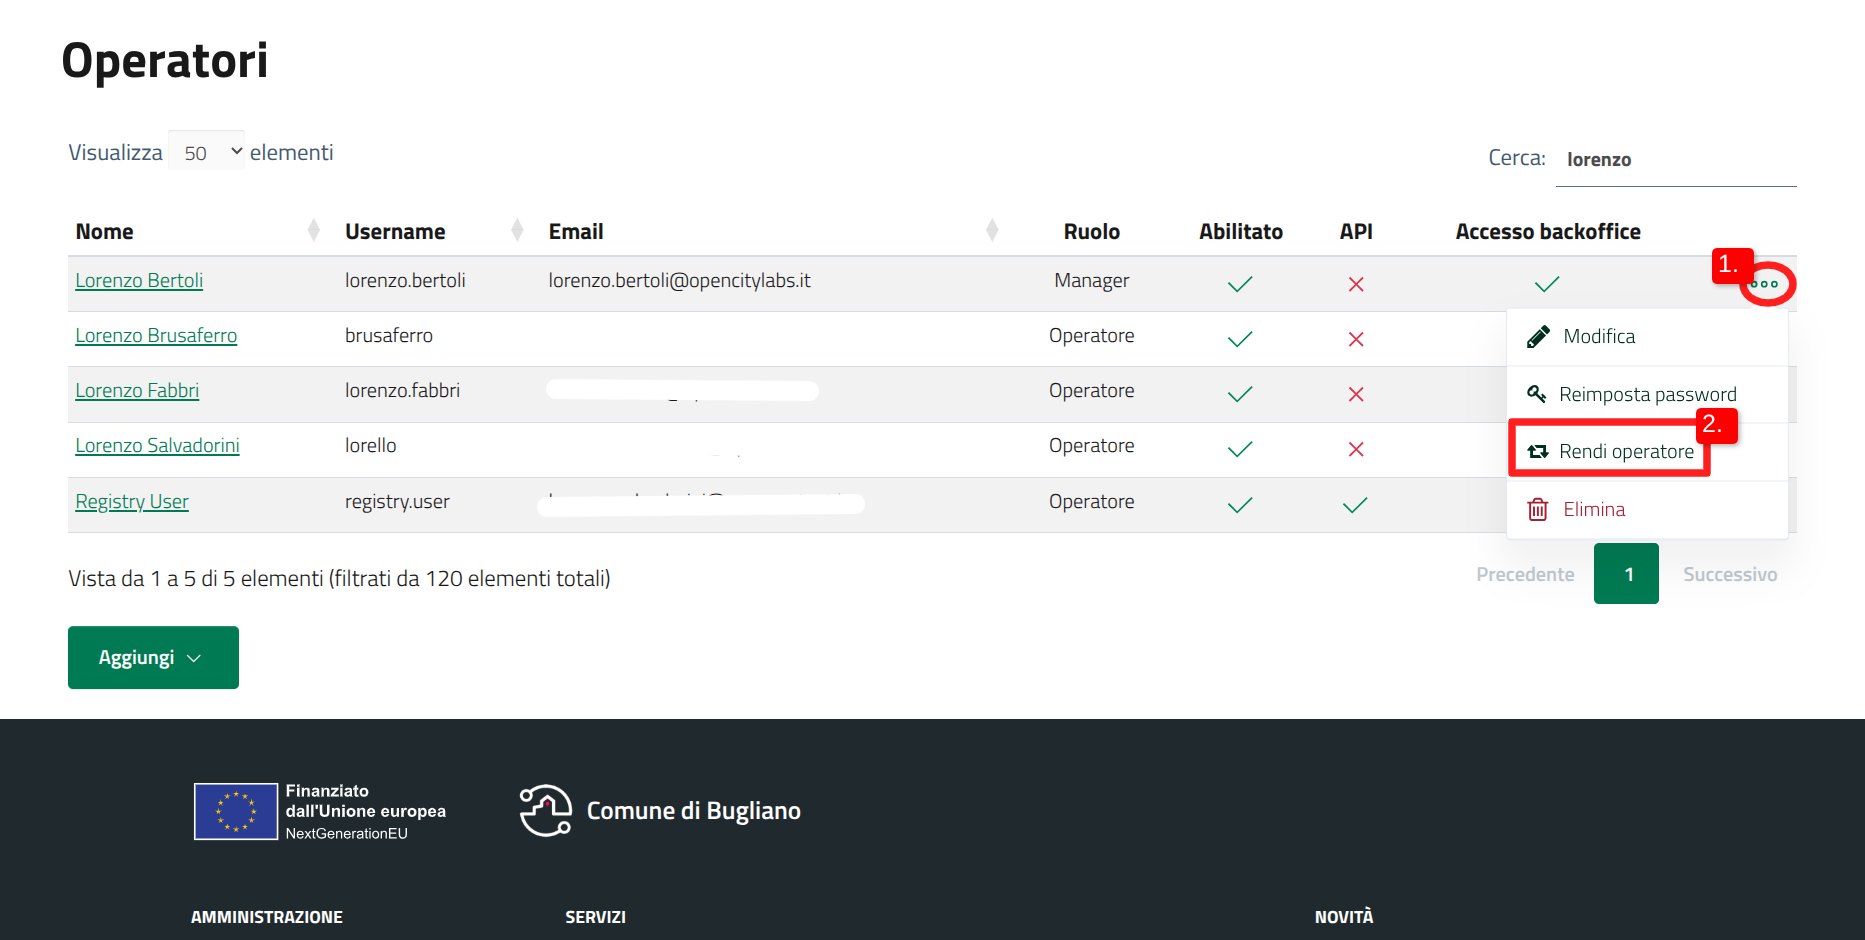
Task: Click Abilitato checkmark in Lorenzo Brusaferro row
Action: (1240, 339)
